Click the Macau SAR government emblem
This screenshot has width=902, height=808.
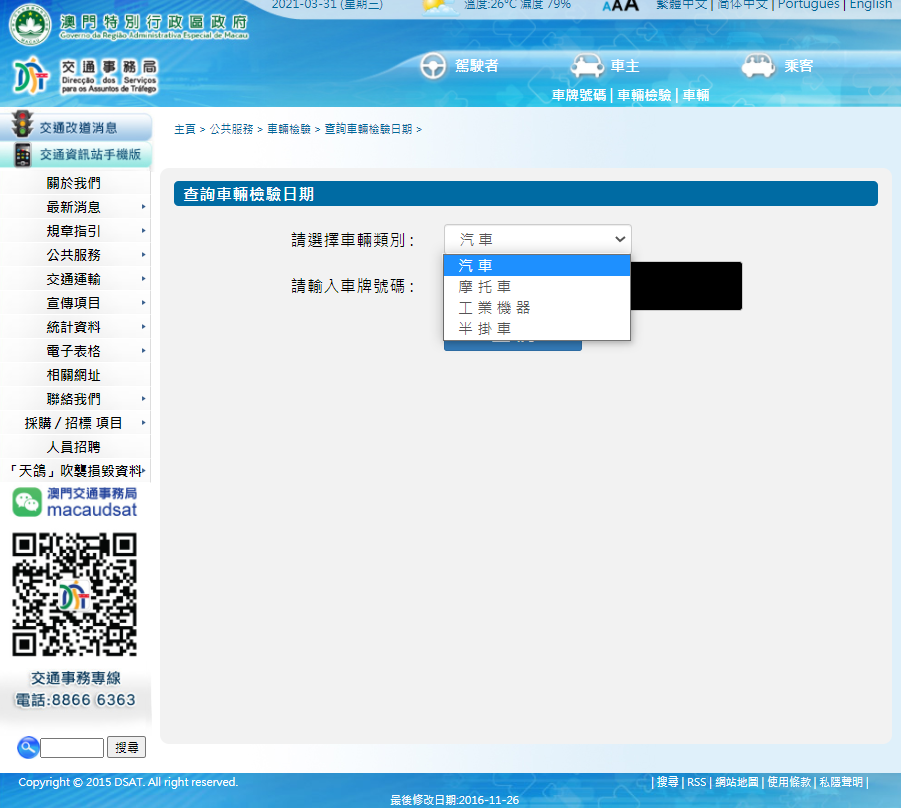(29, 24)
